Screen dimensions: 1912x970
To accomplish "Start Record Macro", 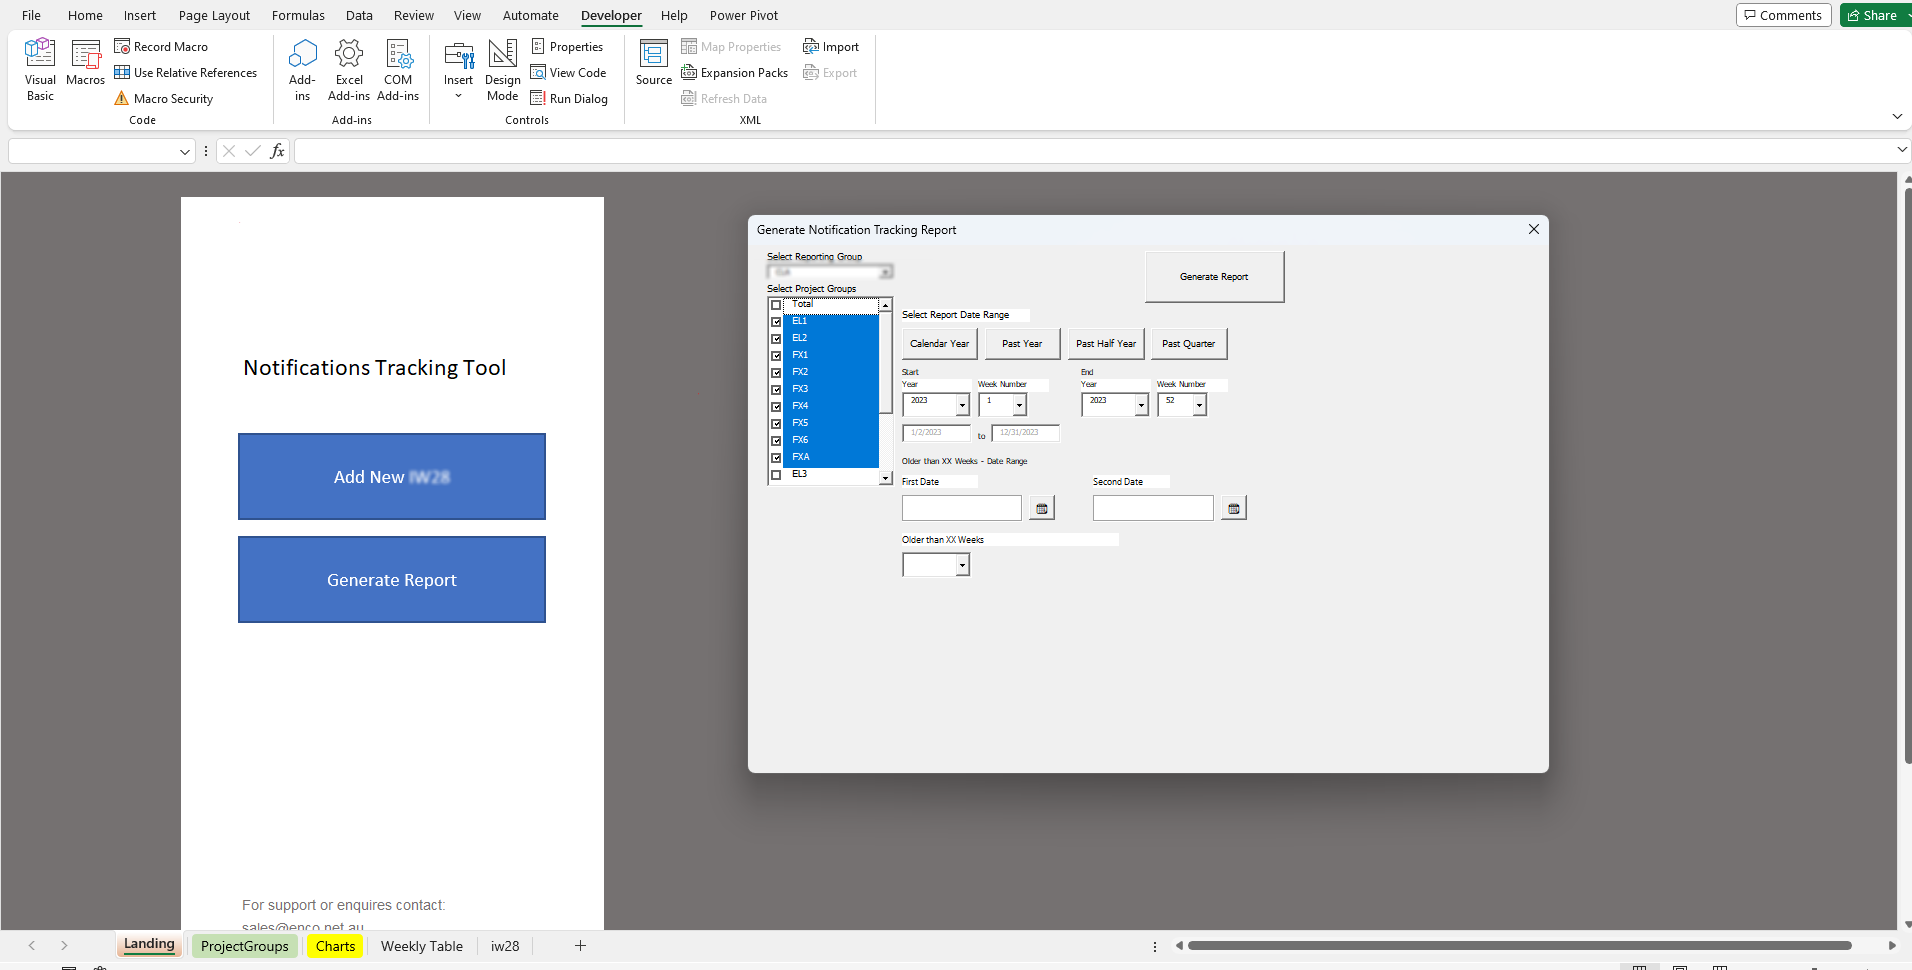I will coord(161,47).
